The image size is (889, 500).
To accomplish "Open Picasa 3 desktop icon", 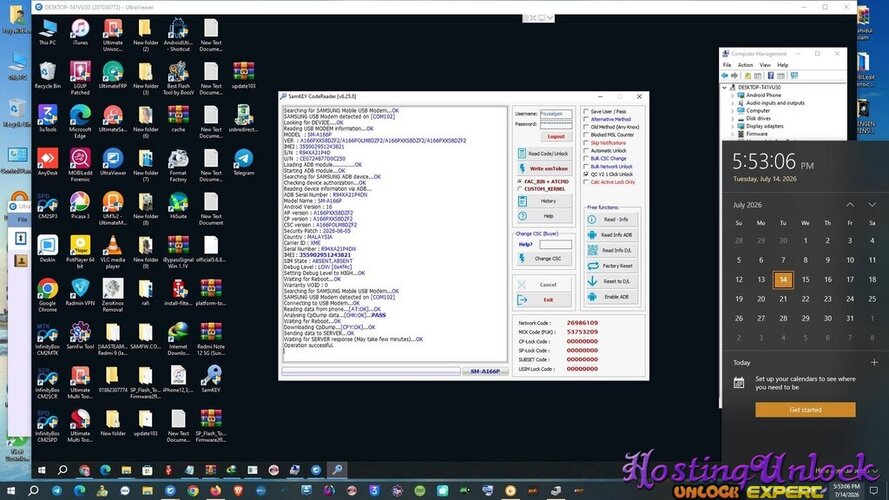I will (x=80, y=206).
